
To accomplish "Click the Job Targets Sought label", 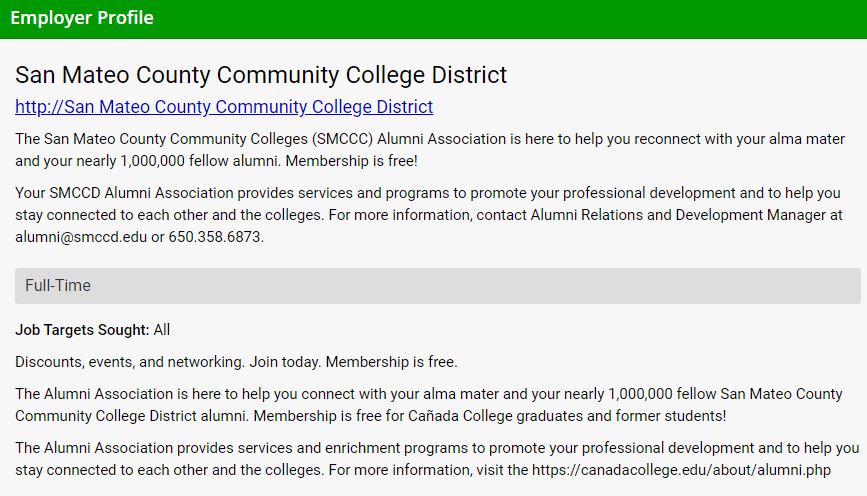I will [x=82, y=330].
